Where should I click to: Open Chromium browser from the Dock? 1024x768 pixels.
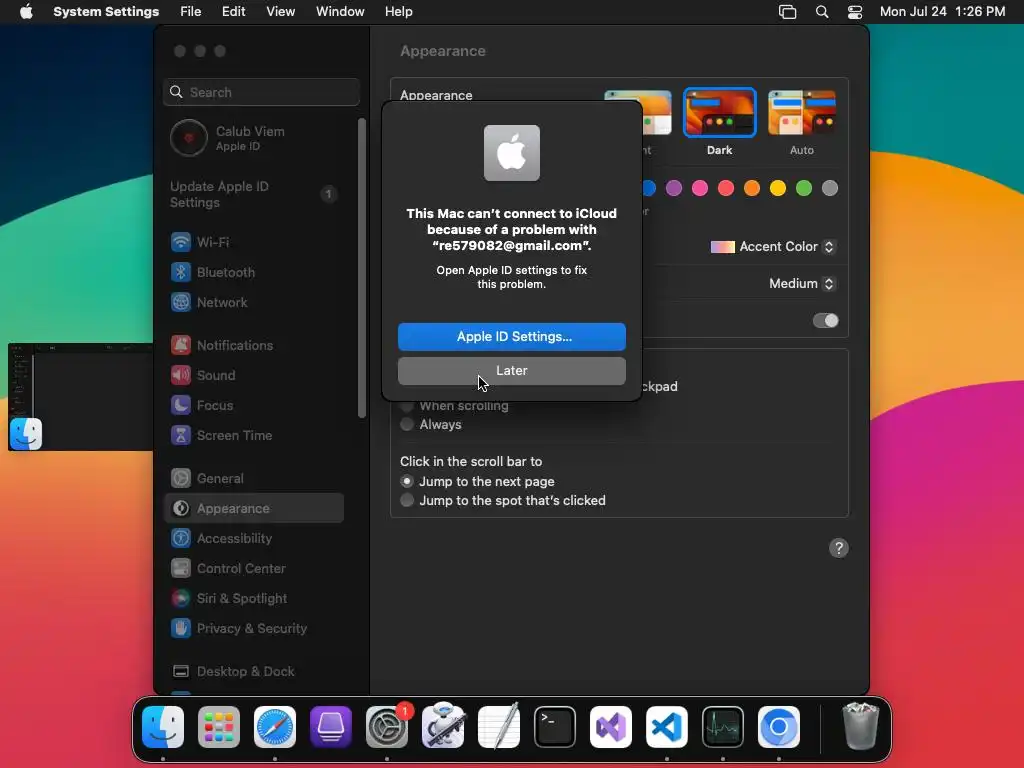pos(778,727)
